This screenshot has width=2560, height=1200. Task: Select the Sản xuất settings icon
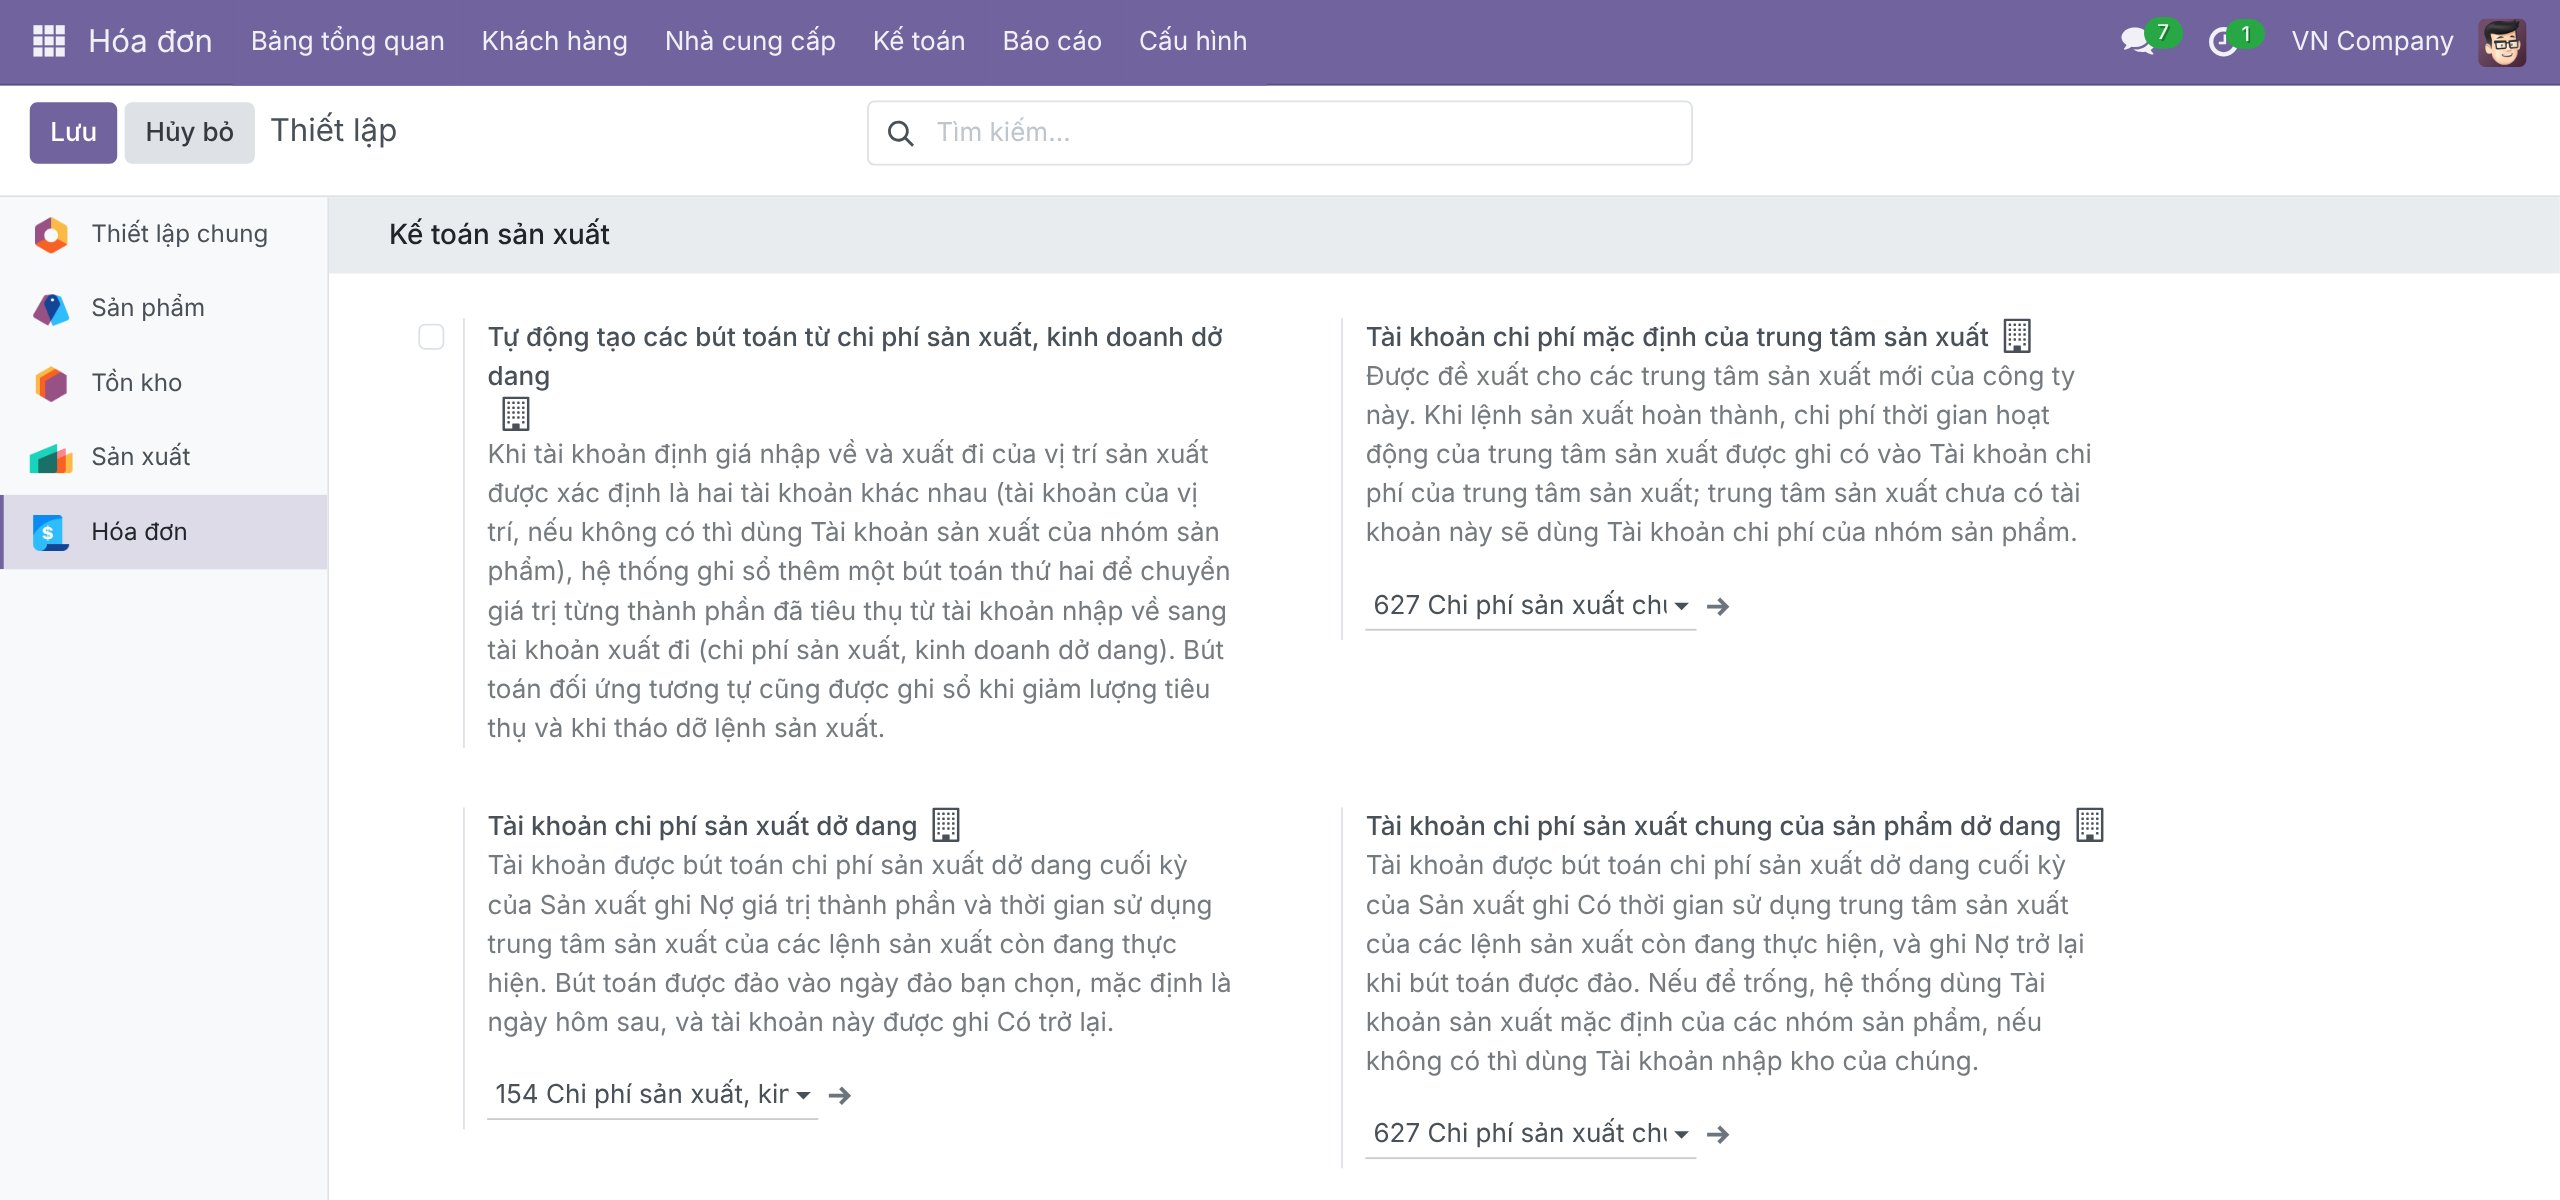(x=51, y=457)
